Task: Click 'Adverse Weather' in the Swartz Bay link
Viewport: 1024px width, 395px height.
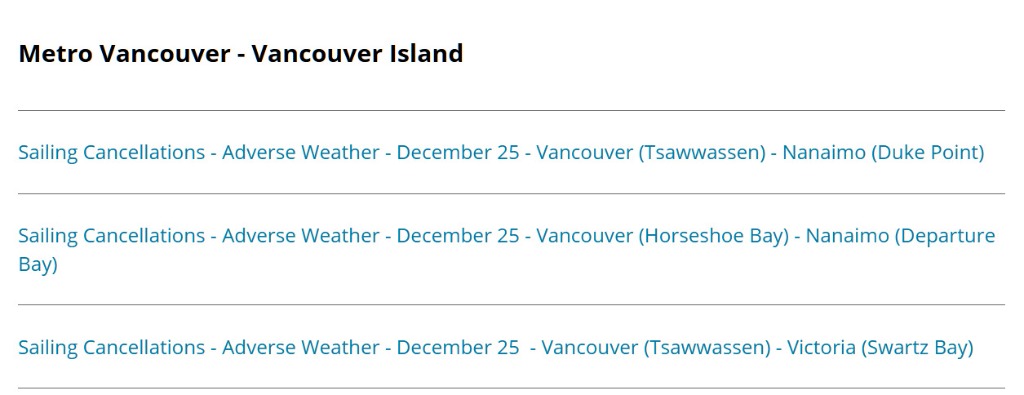Action: [x=300, y=347]
